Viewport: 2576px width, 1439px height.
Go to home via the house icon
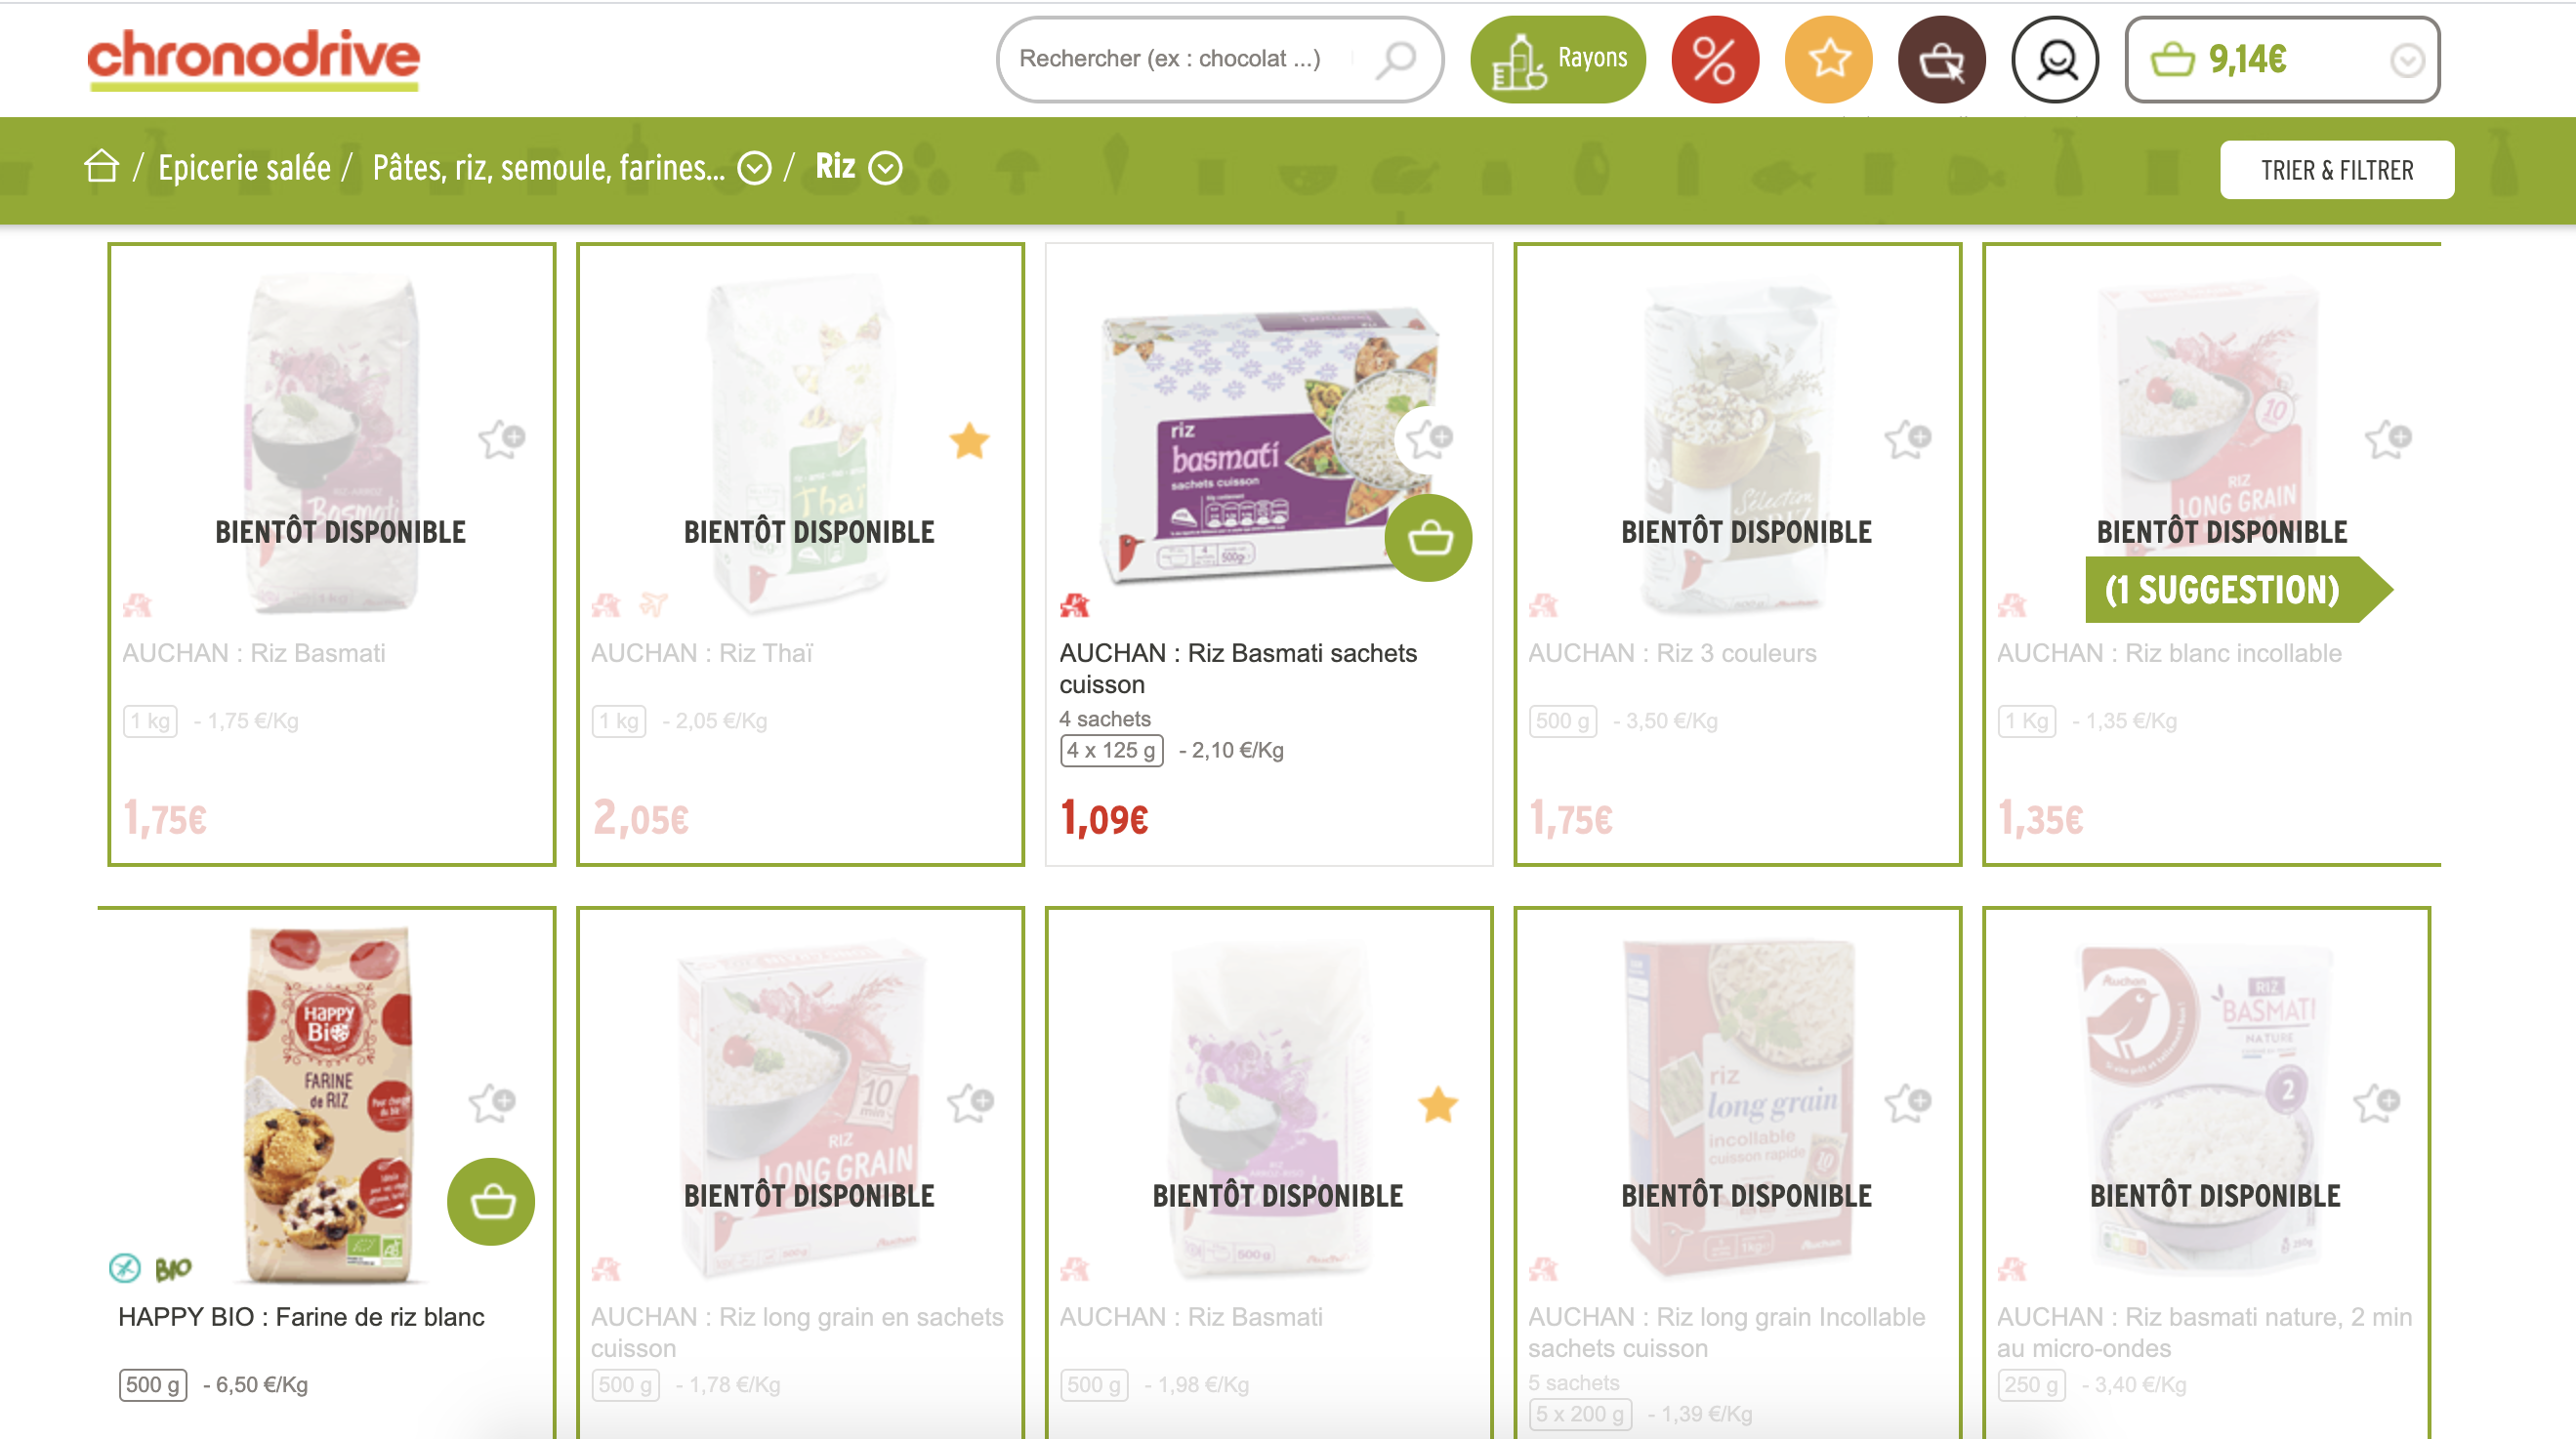101,167
